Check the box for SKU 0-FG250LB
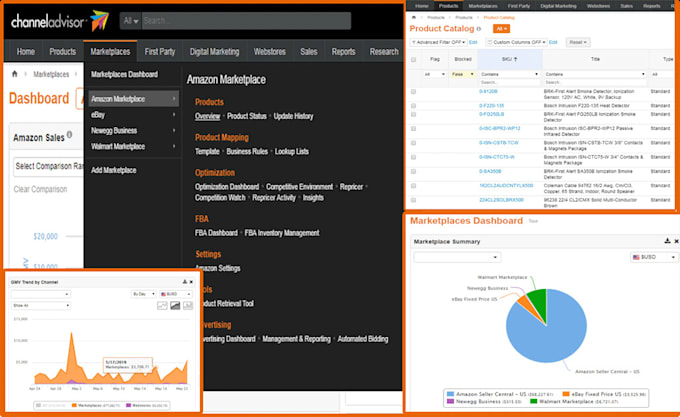Image resolution: width=680 pixels, height=417 pixels. click(413, 114)
